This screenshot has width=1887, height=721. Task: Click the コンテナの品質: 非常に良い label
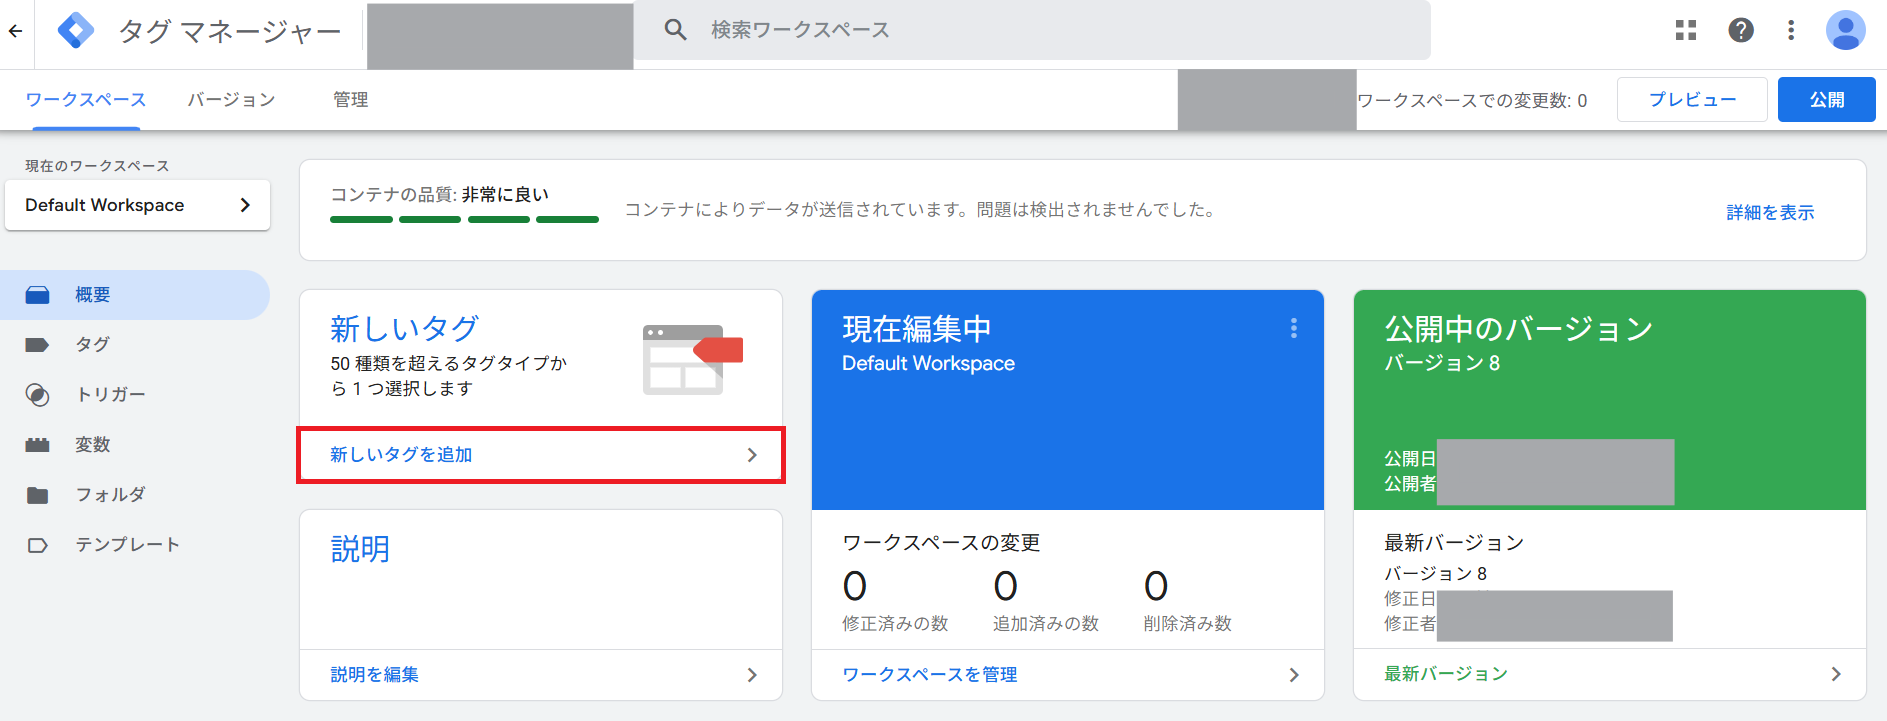[x=440, y=195]
